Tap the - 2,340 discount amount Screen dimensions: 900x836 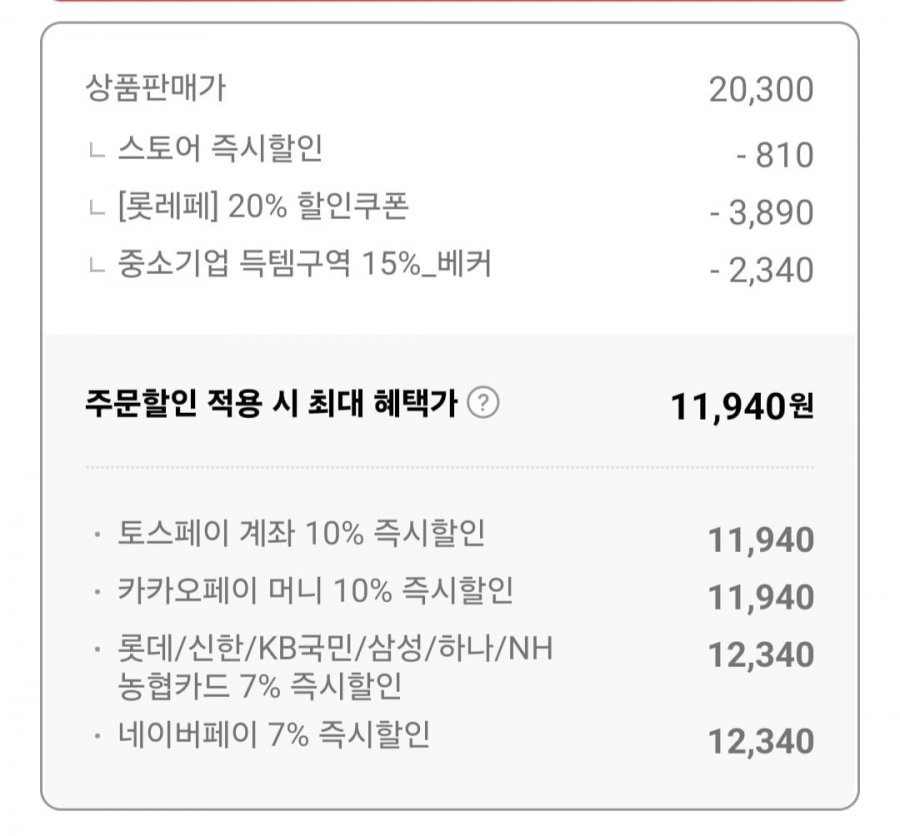[x=762, y=270]
